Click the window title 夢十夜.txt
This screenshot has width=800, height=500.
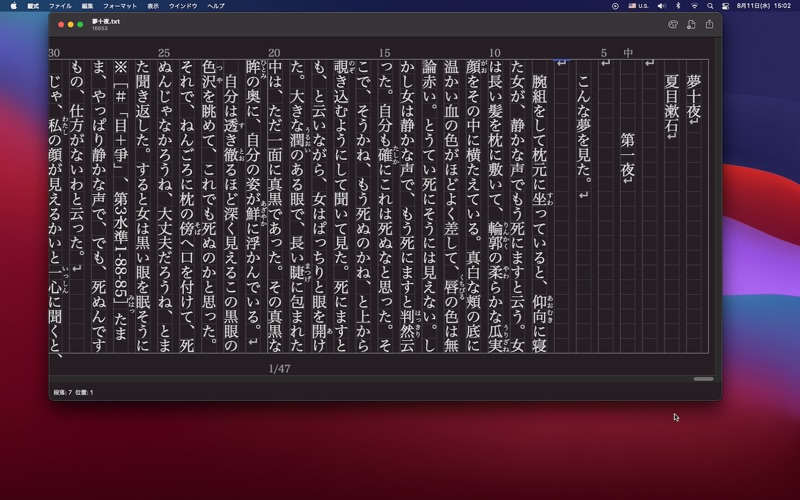pos(106,21)
